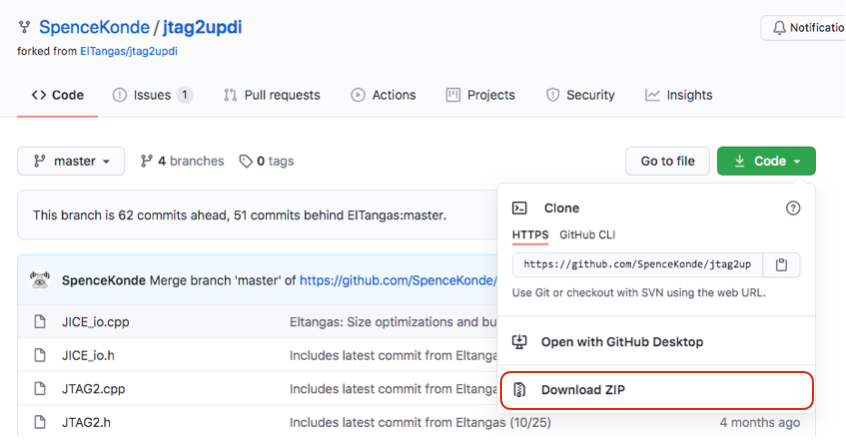Click the SpenceKonde avatar thumbnail in commit bar

(x=40, y=280)
